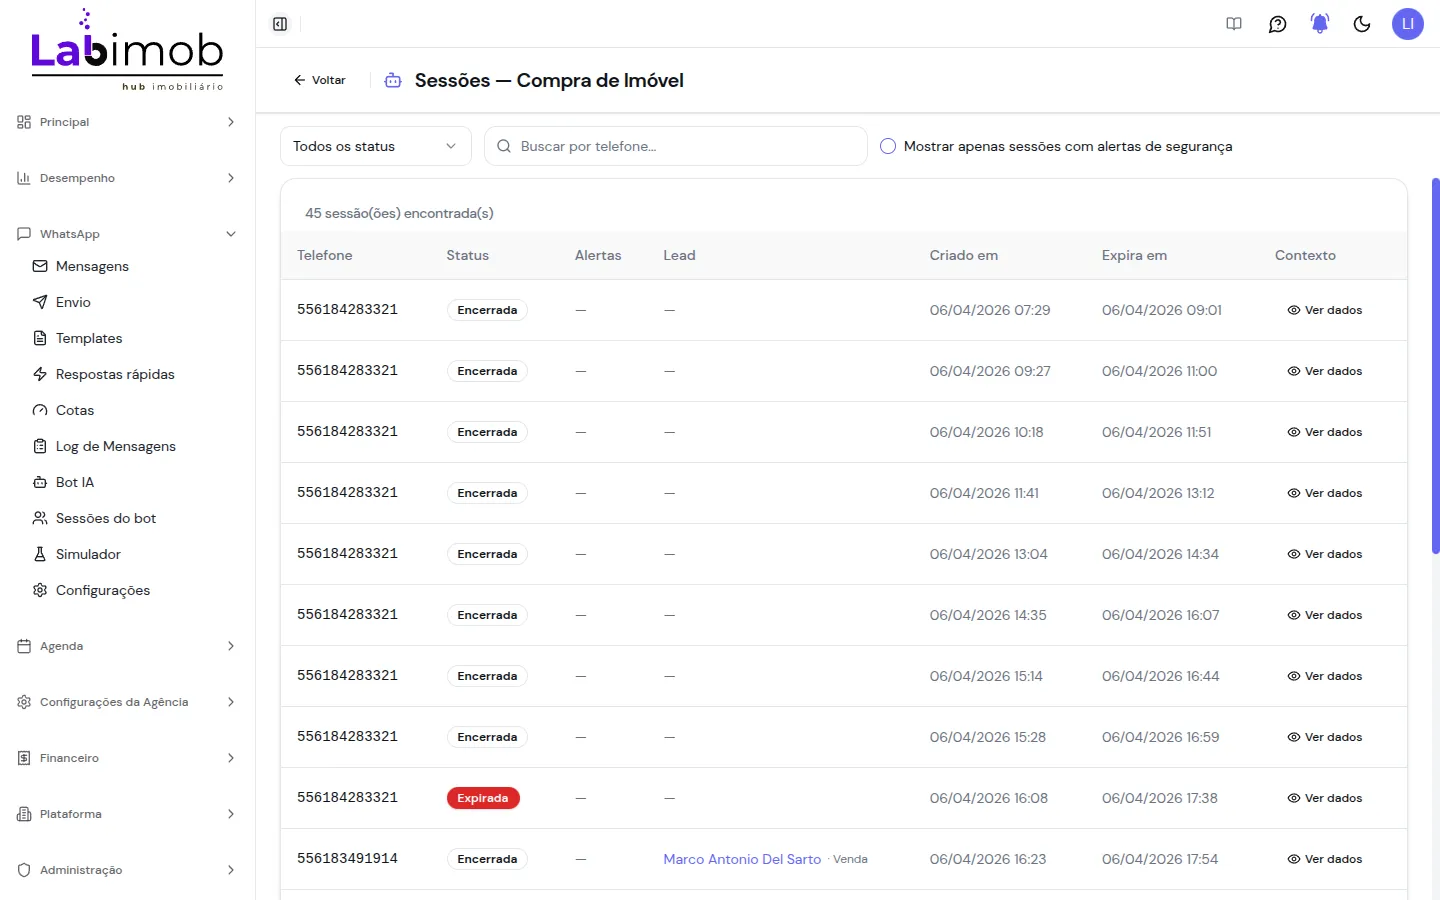The image size is (1440, 900).
Task: Click Ver dados for 15:28 session
Action: (x=1324, y=737)
